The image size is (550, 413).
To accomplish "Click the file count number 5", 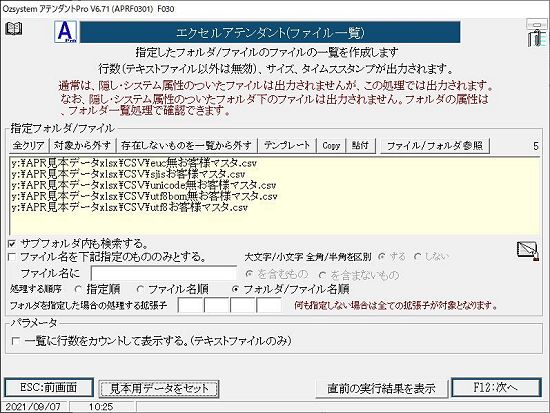I will point(536,146).
